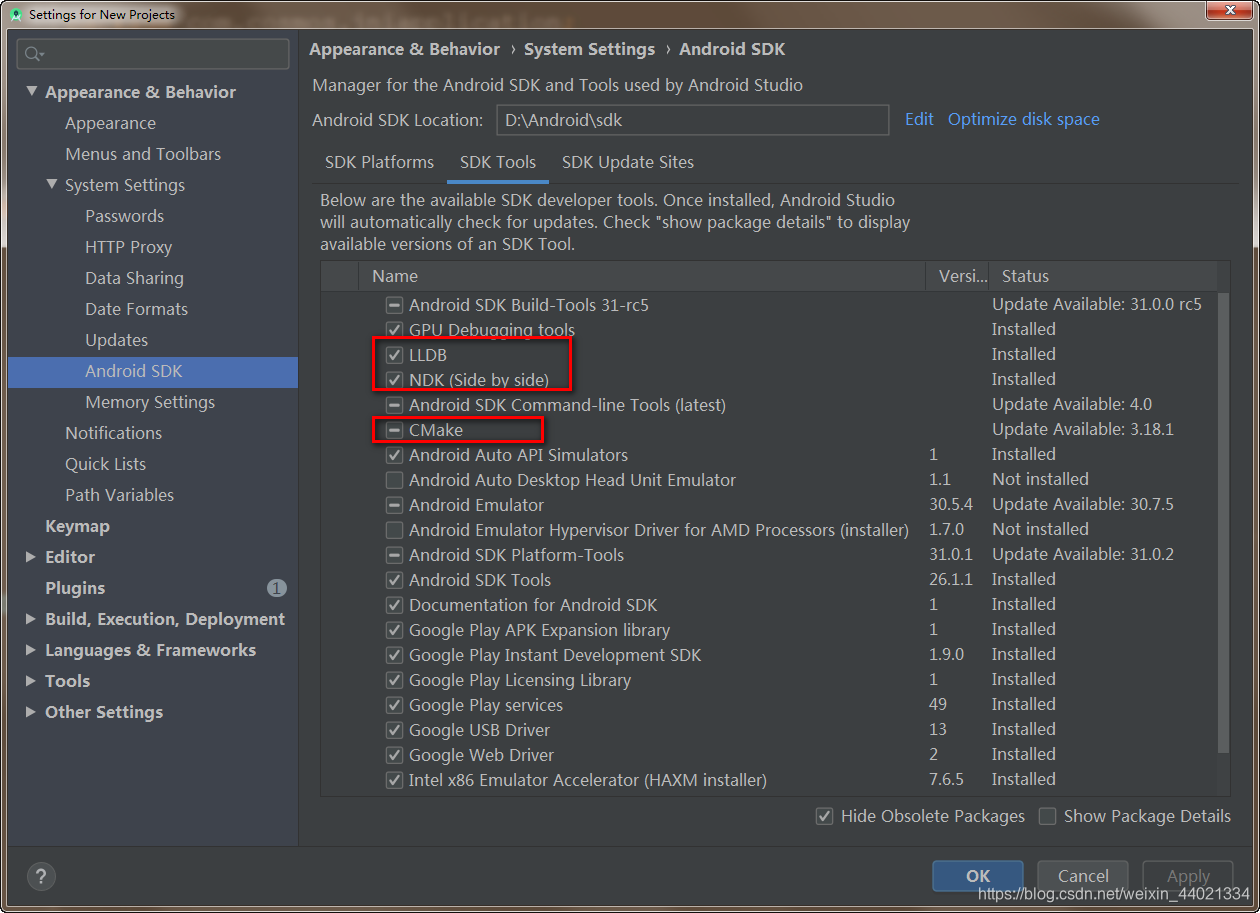Click Android SDK Location input field
The width and height of the screenshot is (1260, 913).
693,120
